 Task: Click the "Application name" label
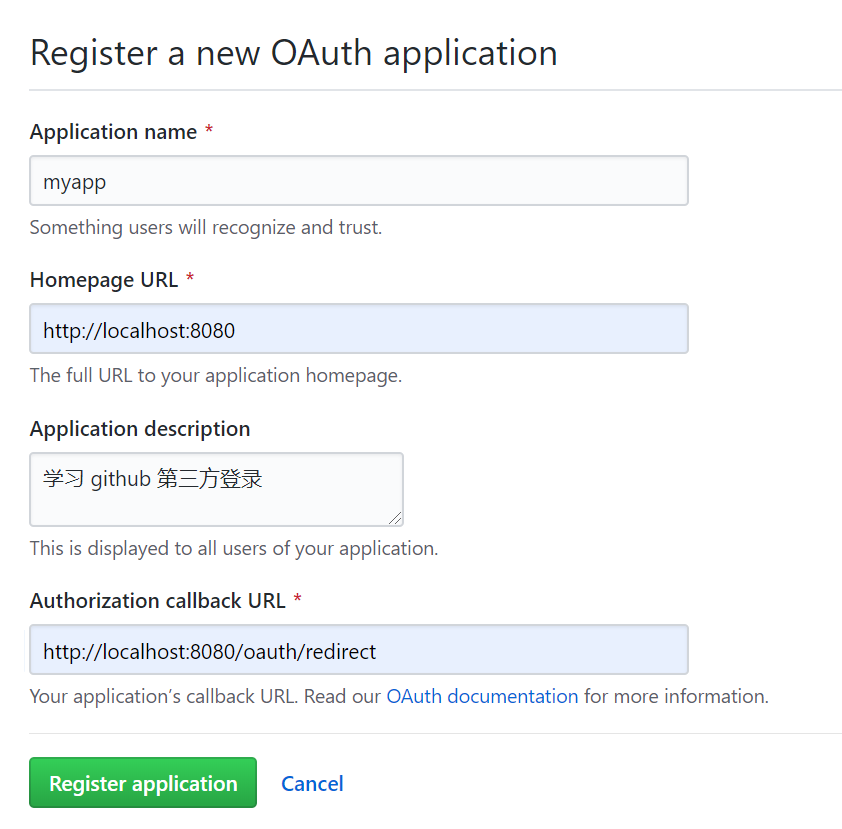click(x=113, y=132)
